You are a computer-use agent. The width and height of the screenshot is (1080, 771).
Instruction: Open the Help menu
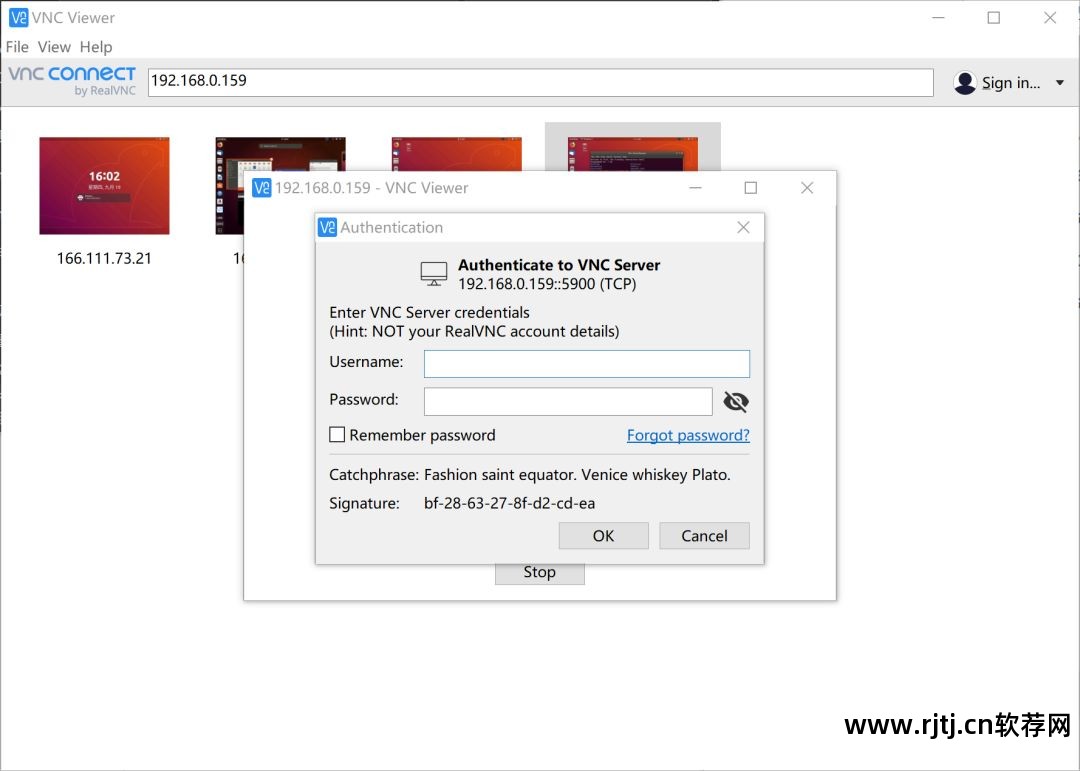(96, 47)
